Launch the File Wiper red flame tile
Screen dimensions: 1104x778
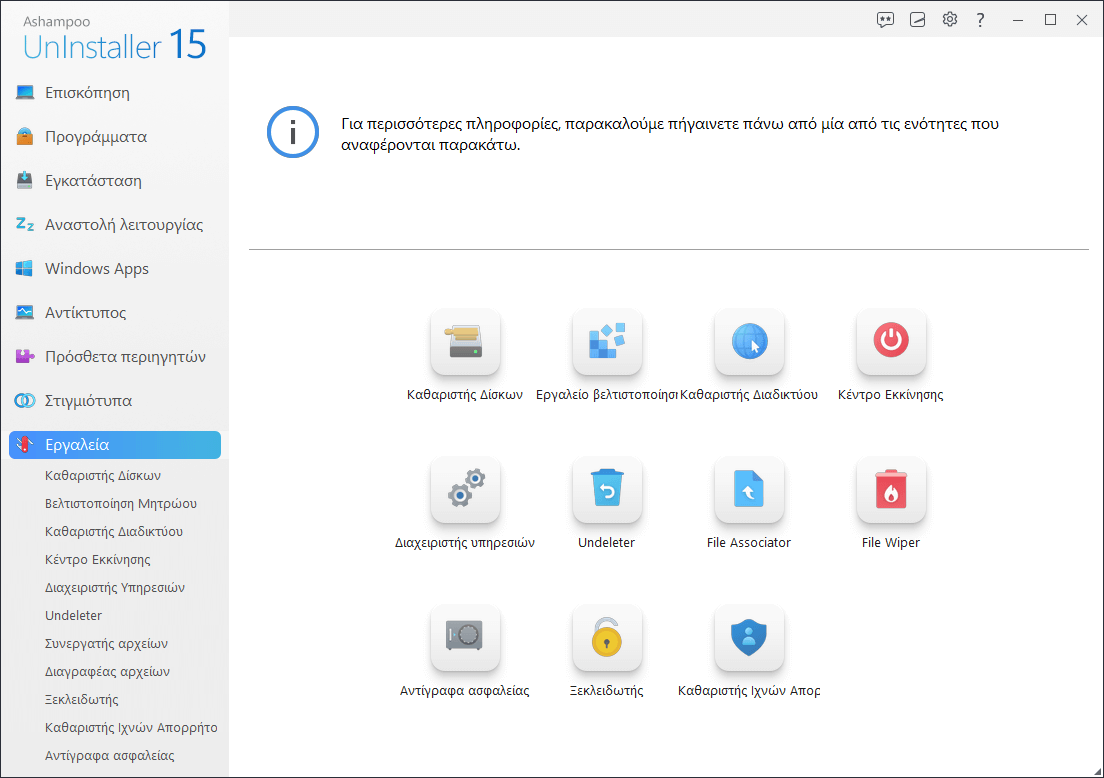(891, 490)
